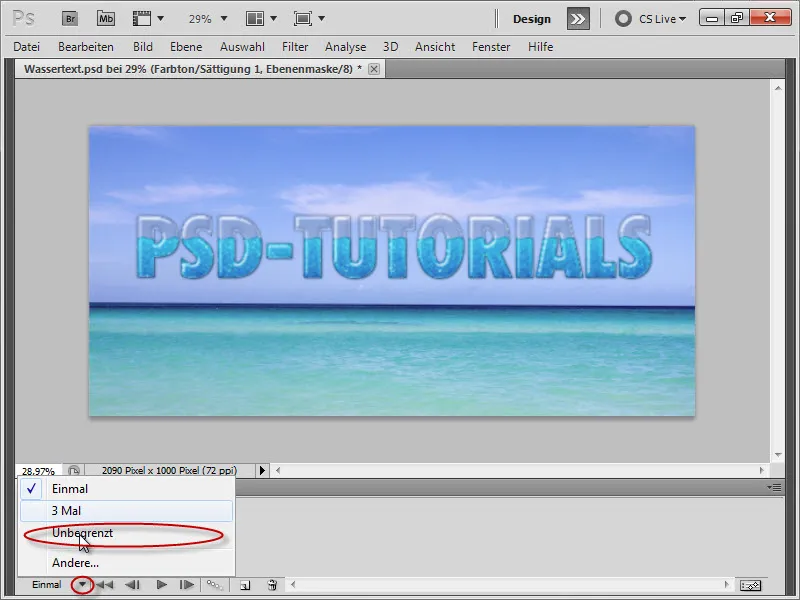Choose 3 Mal in the loop menu
Screen dimensions: 800x600
(127, 511)
